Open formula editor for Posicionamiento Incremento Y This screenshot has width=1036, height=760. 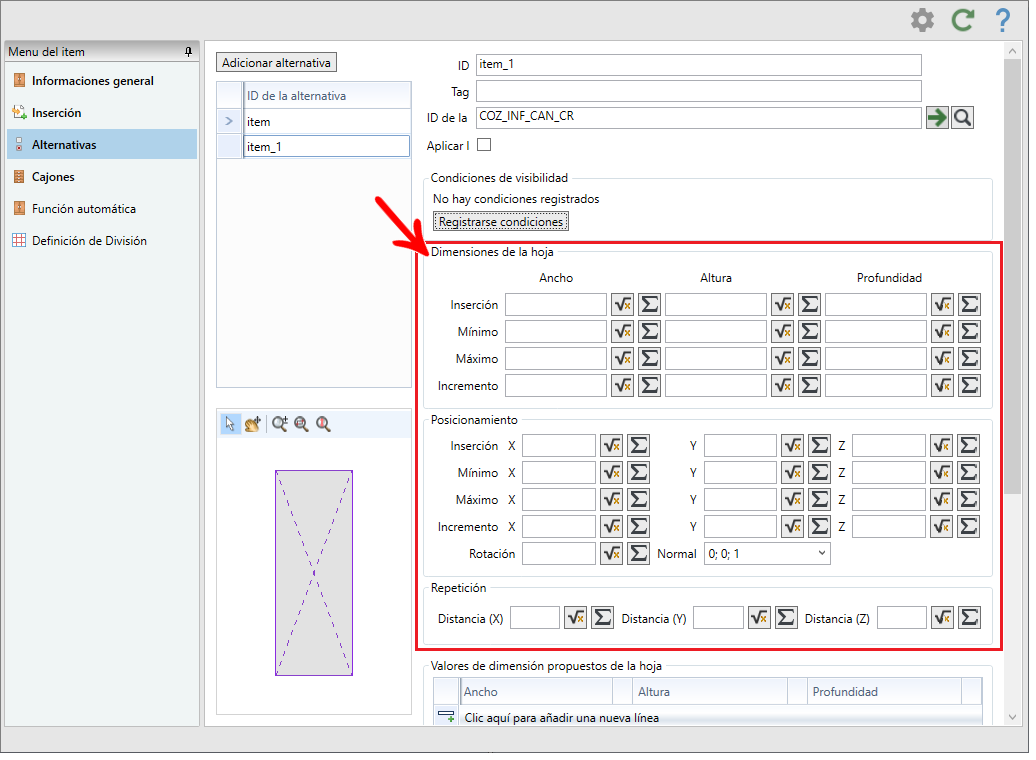(793, 527)
